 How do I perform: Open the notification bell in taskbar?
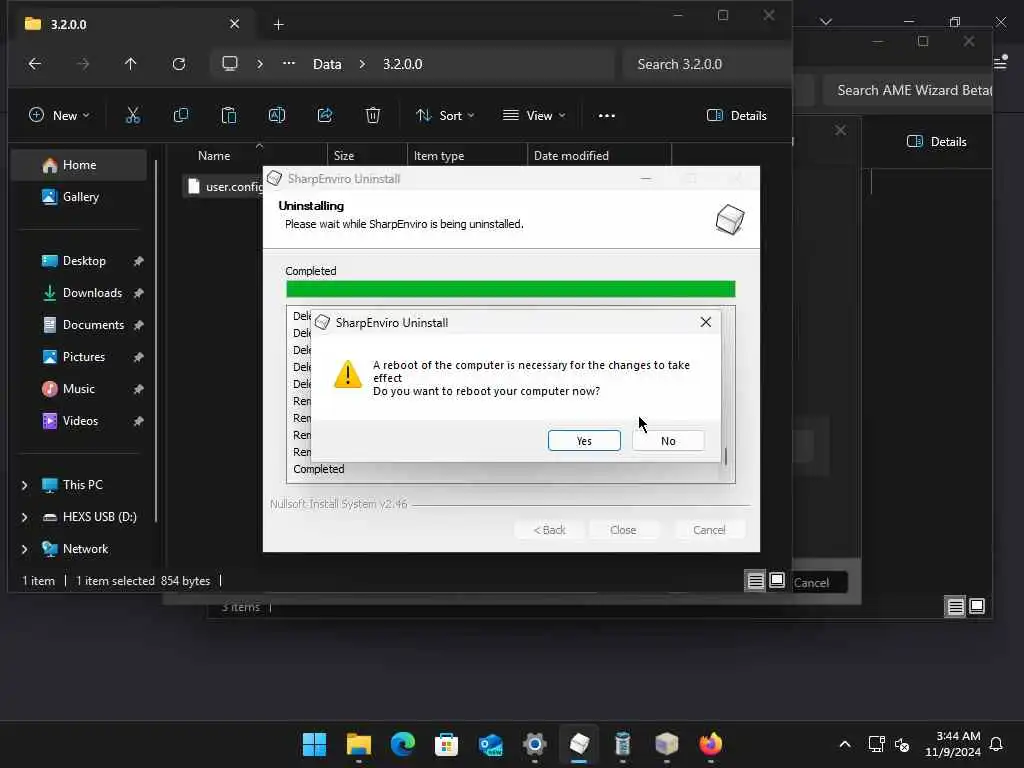tap(996, 744)
